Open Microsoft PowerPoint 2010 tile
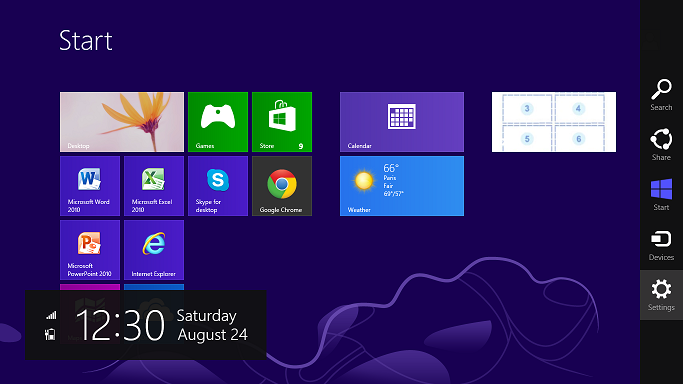The height and width of the screenshot is (384, 683). coord(90,250)
